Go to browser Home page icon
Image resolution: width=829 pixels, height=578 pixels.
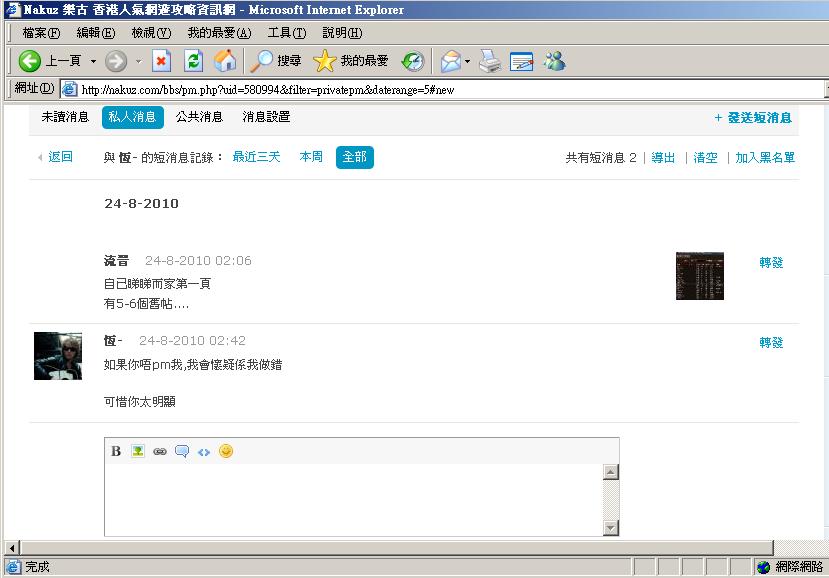click(225, 61)
